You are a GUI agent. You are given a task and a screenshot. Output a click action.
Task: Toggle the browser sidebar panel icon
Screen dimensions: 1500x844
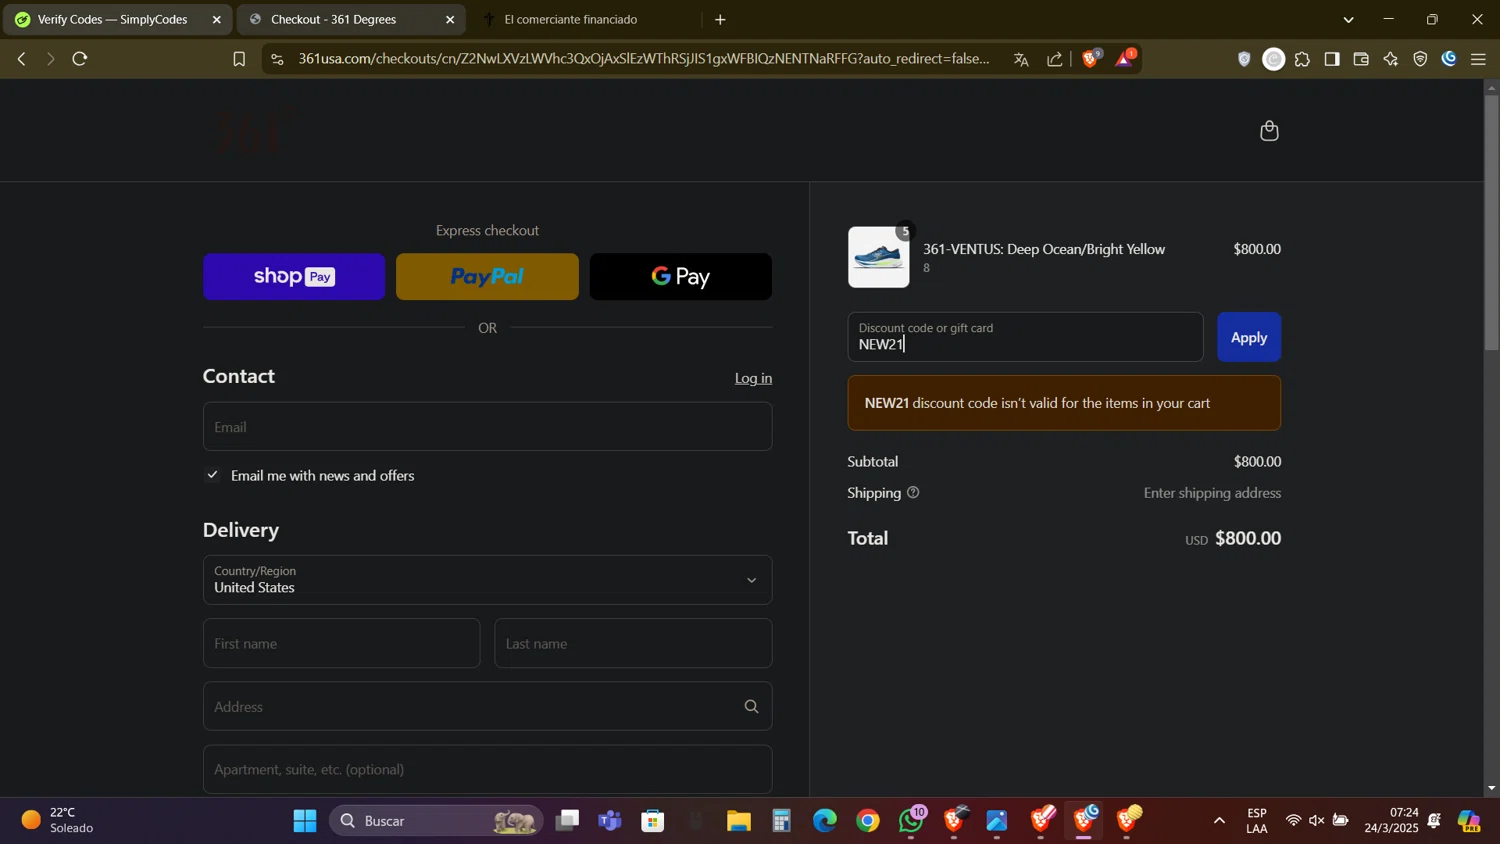[1332, 60]
